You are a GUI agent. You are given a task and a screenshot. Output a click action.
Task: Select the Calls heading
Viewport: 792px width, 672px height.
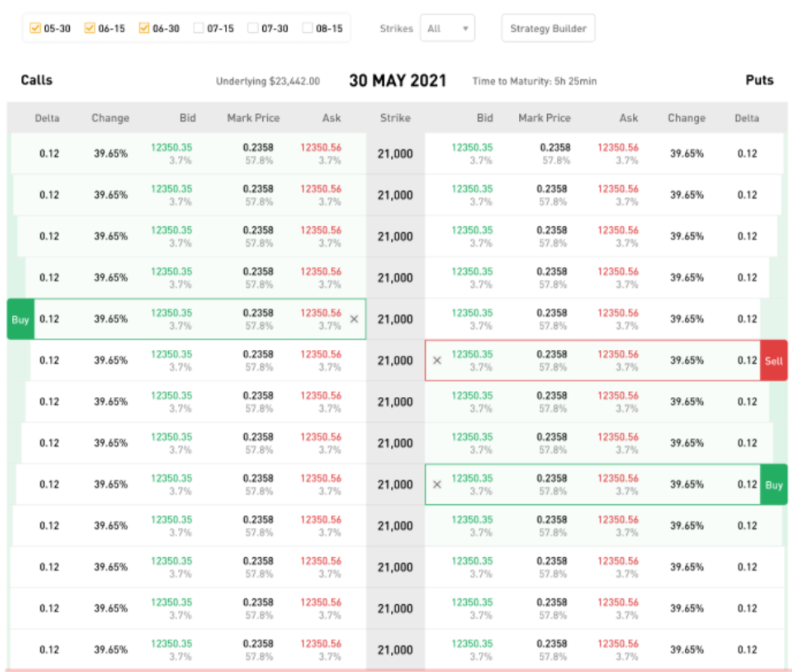coord(36,80)
